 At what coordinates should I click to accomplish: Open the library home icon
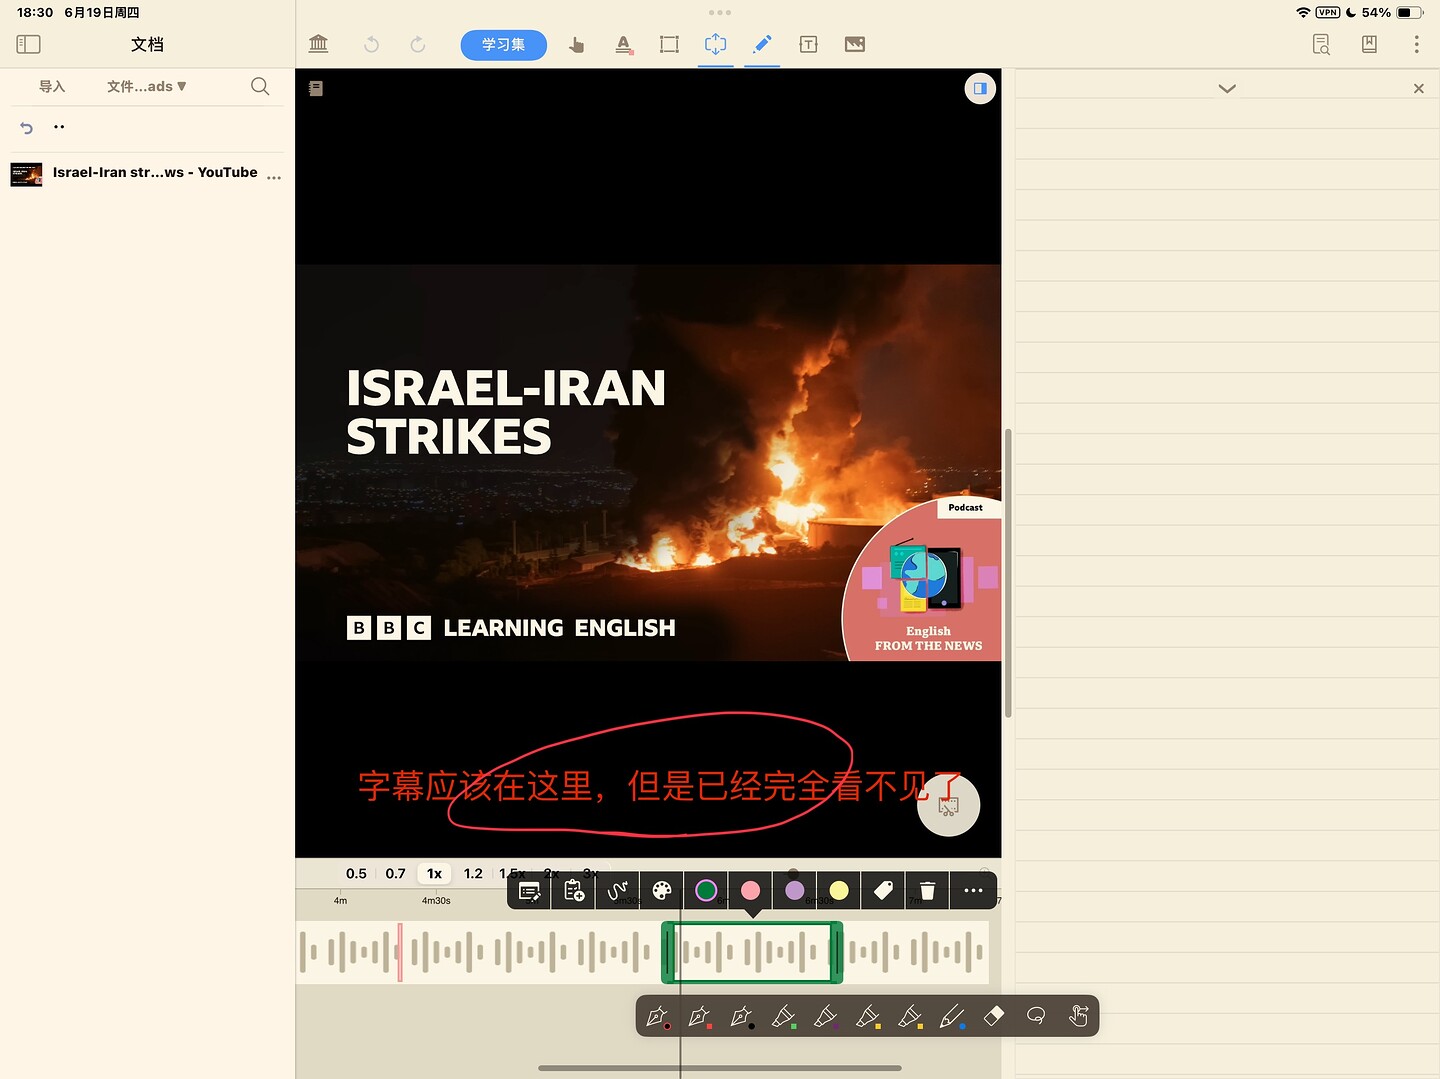(x=318, y=44)
